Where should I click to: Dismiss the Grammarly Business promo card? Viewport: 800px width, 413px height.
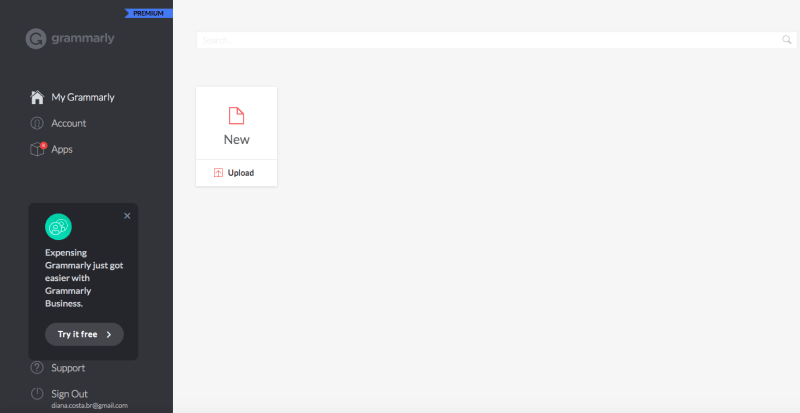pos(127,215)
